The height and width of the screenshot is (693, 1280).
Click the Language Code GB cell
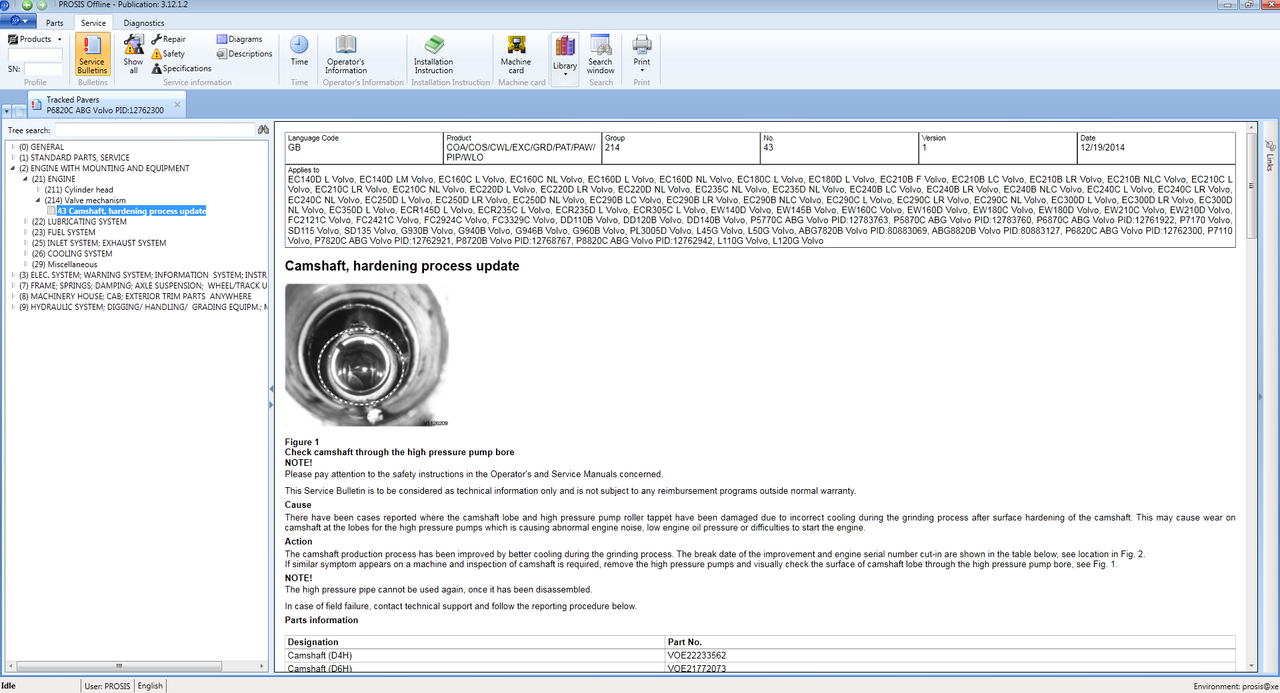pos(364,147)
